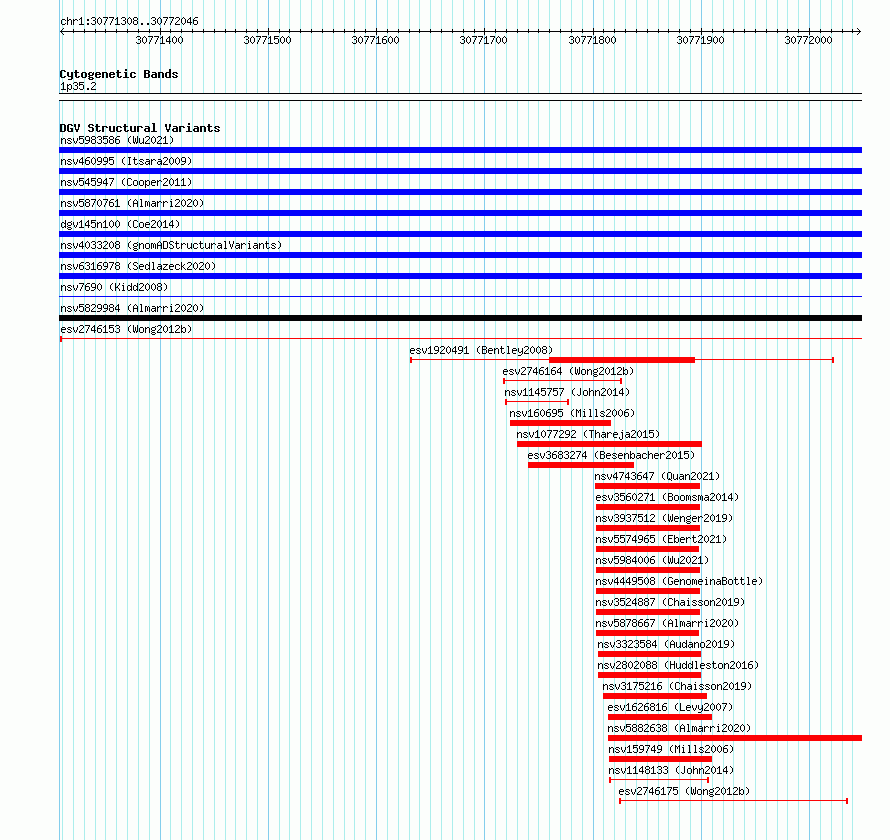The image size is (890, 840).
Task: Click nsv6316978 (Sedlazeck2020) label
Action: tap(138, 266)
